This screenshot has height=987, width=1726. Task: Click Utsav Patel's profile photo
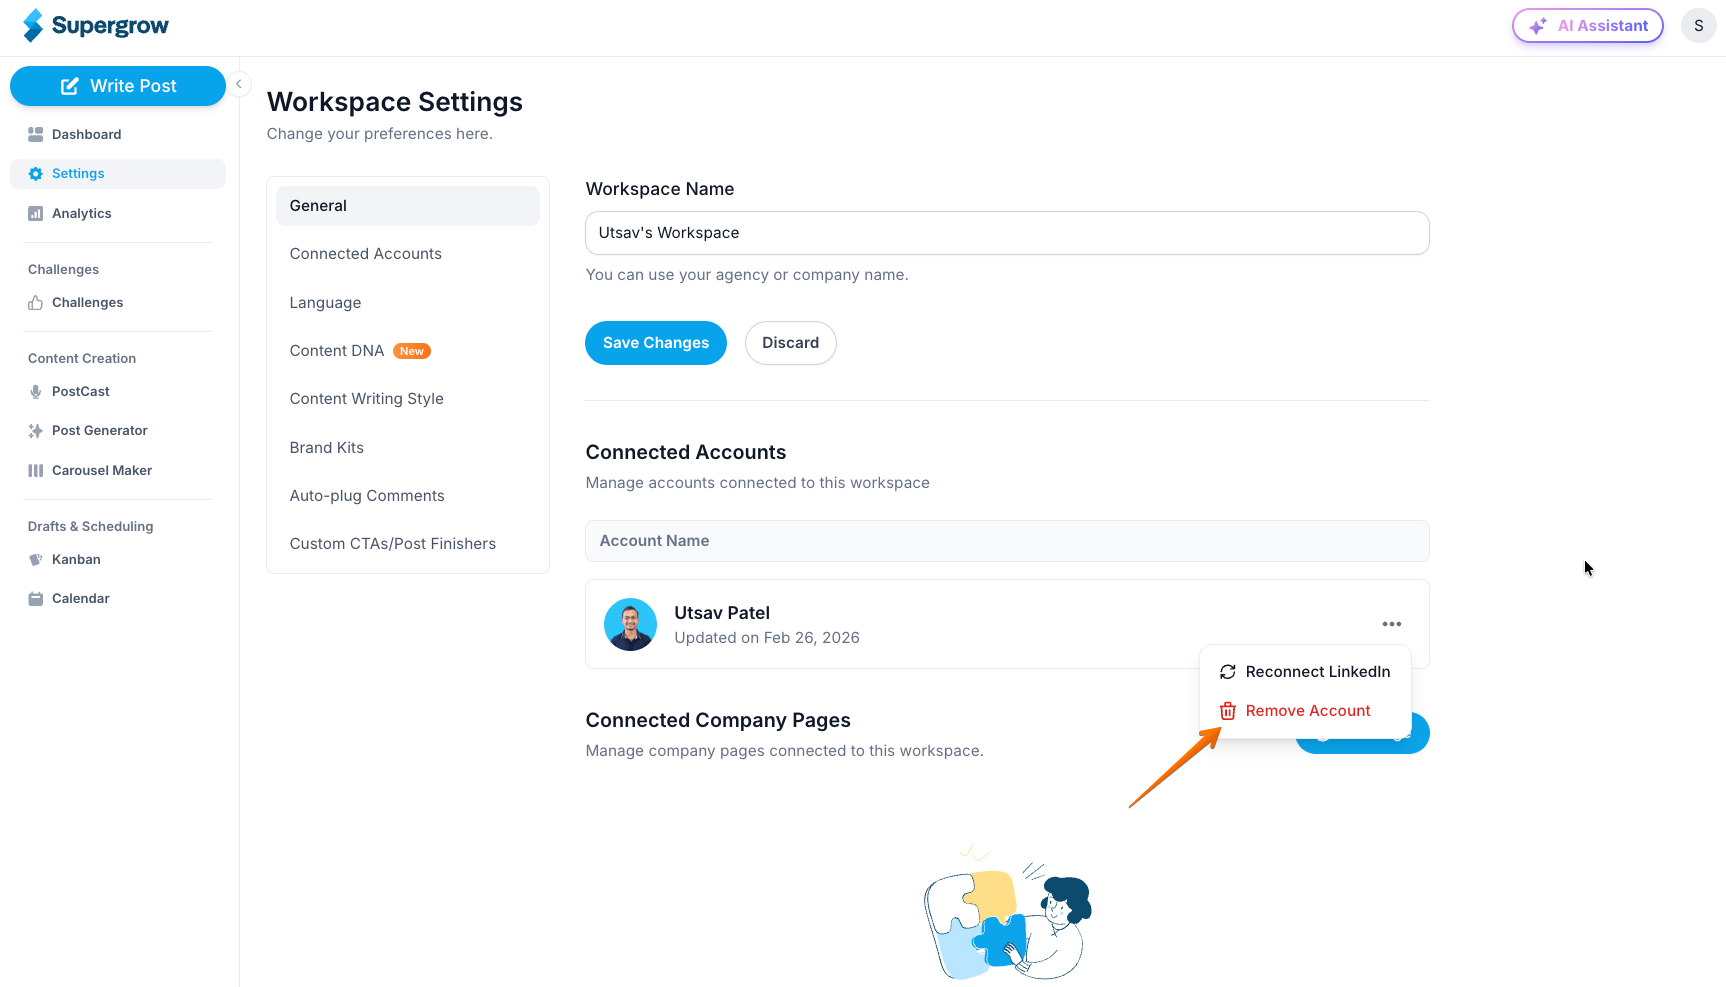(x=631, y=625)
